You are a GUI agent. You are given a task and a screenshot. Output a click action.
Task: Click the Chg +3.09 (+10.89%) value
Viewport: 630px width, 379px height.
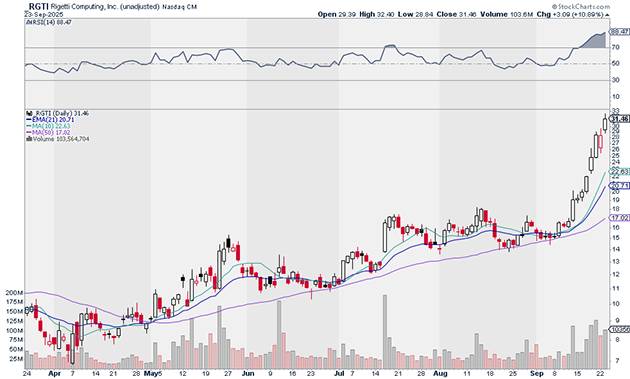coord(570,14)
